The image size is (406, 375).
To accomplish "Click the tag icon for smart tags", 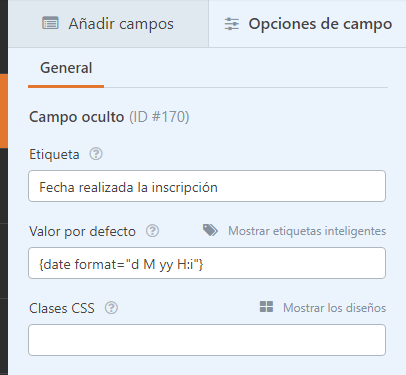I will [210, 230].
